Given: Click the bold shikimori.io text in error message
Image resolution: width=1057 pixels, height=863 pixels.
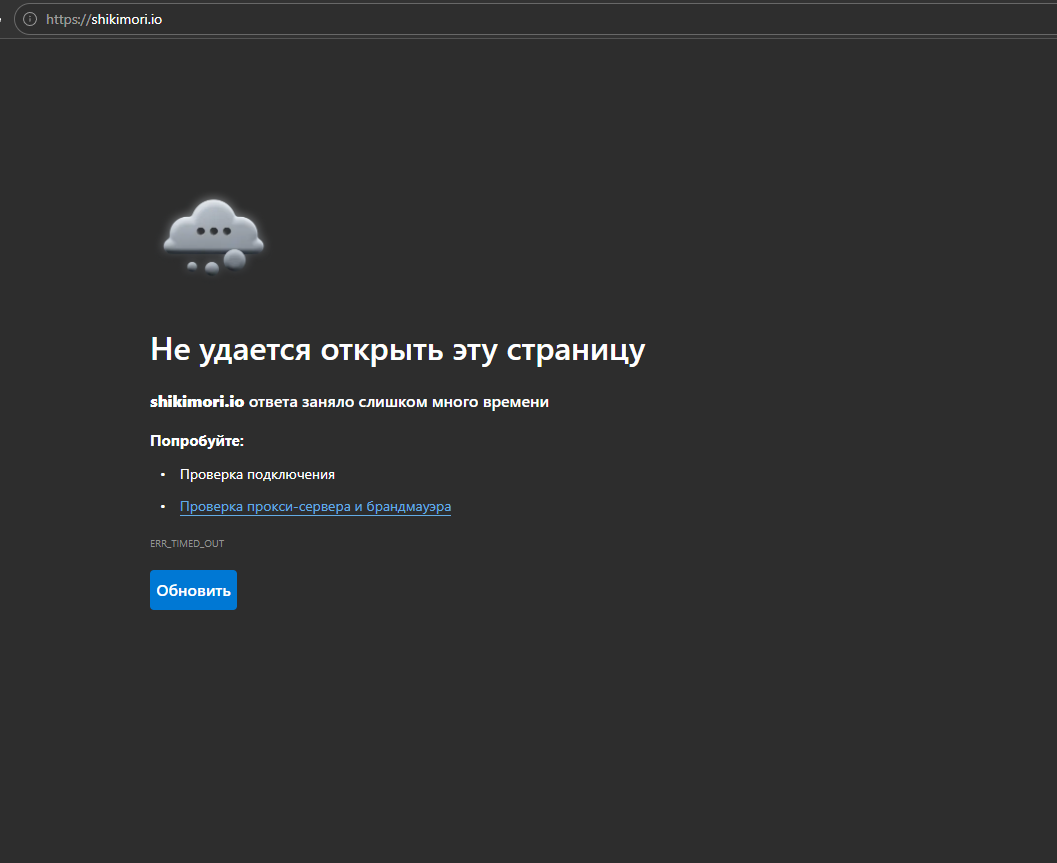Looking at the screenshot, I should click(197, 402).
